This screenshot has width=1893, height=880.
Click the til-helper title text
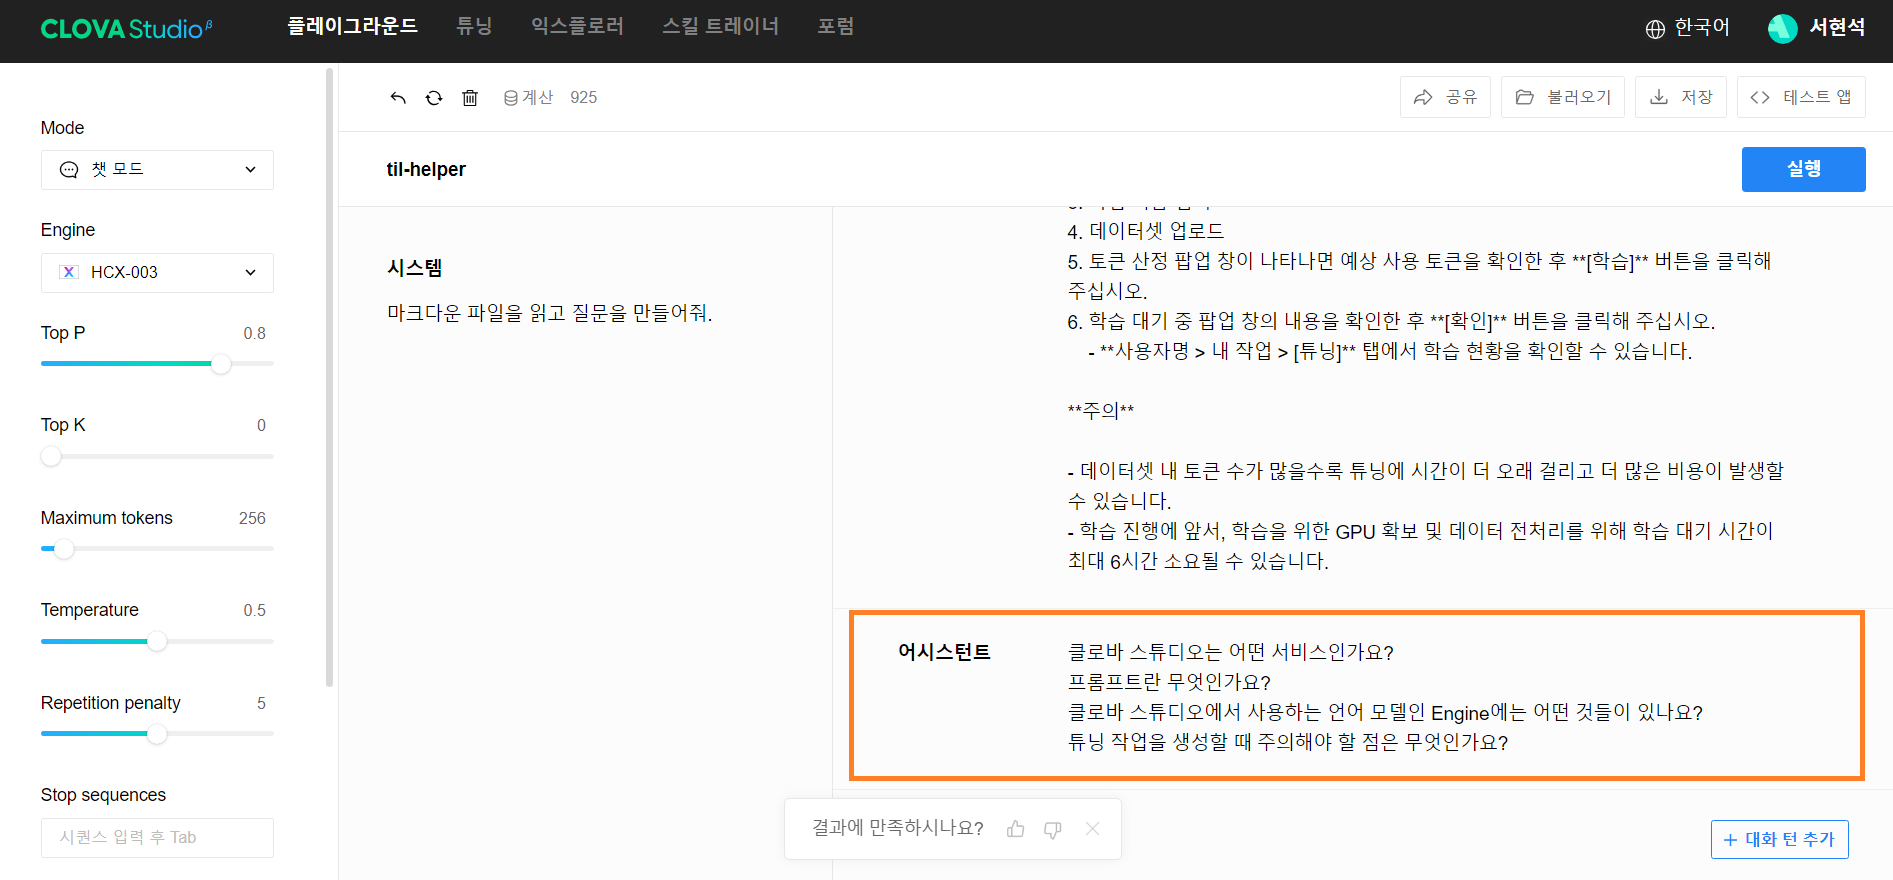click(x=426, y=169)
